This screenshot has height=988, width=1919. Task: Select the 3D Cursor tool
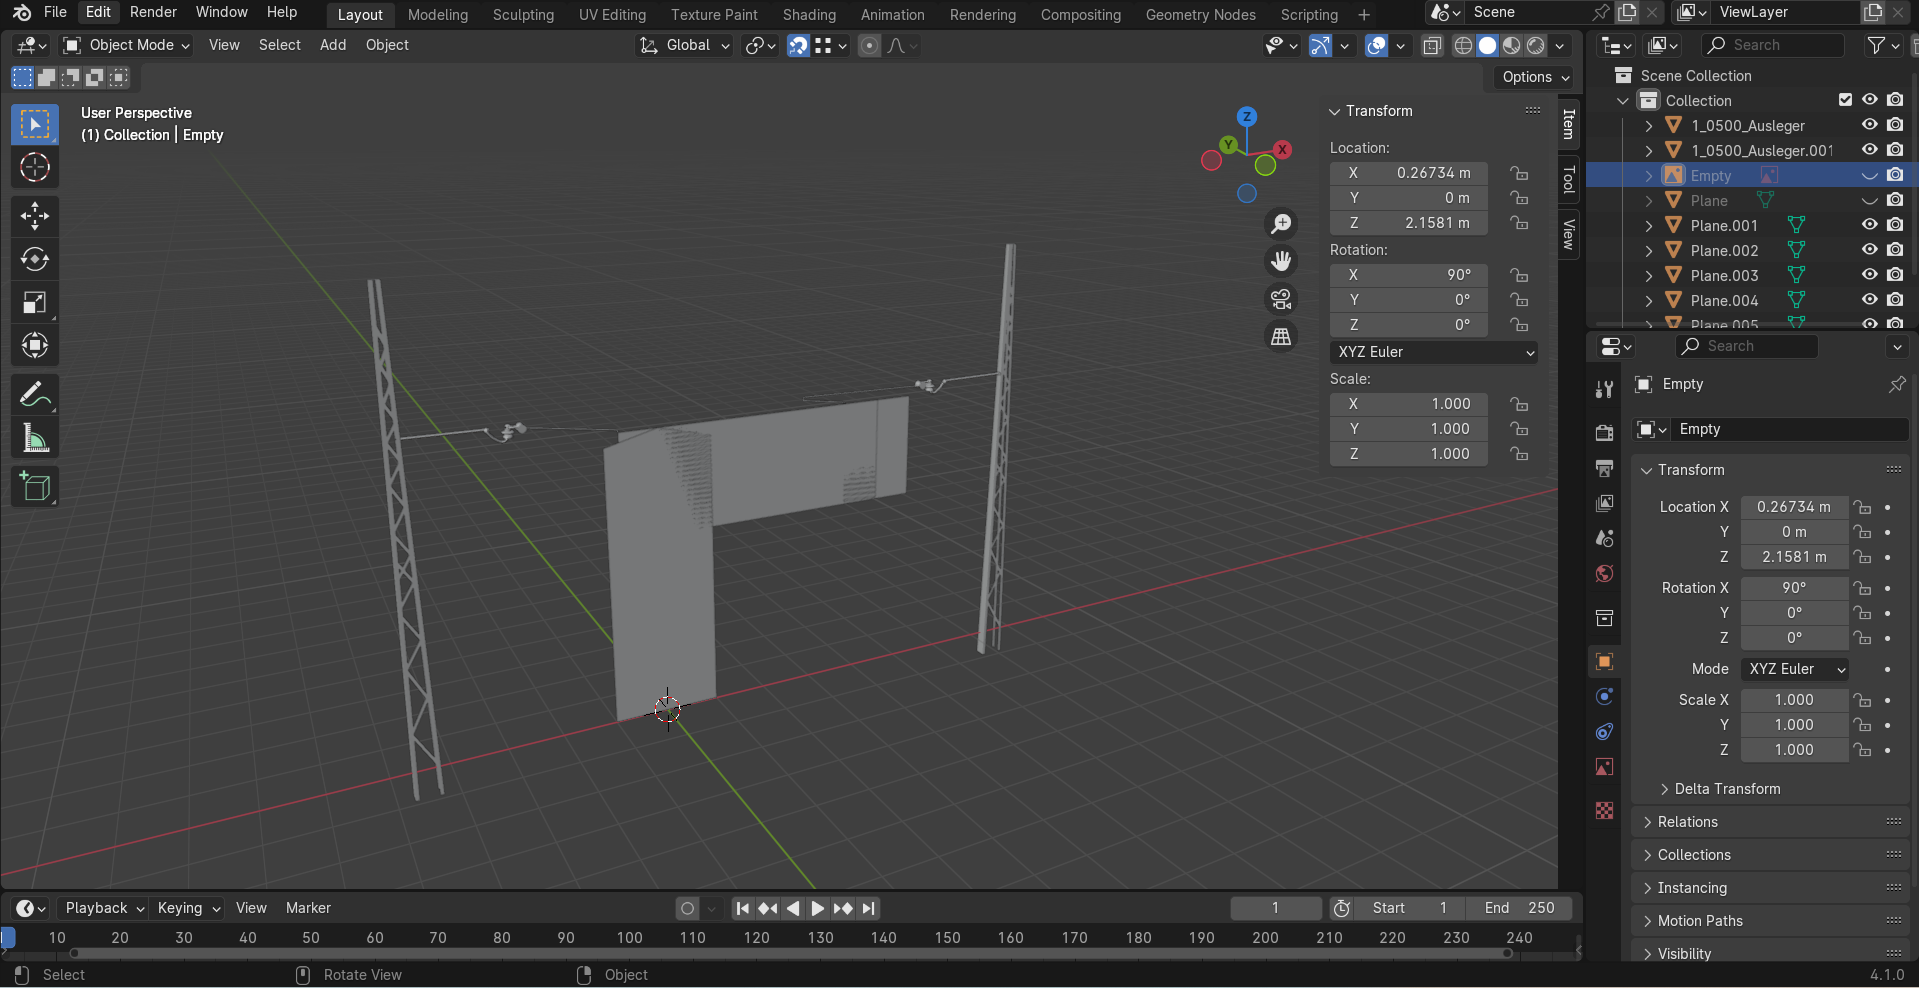click(35, 167)
